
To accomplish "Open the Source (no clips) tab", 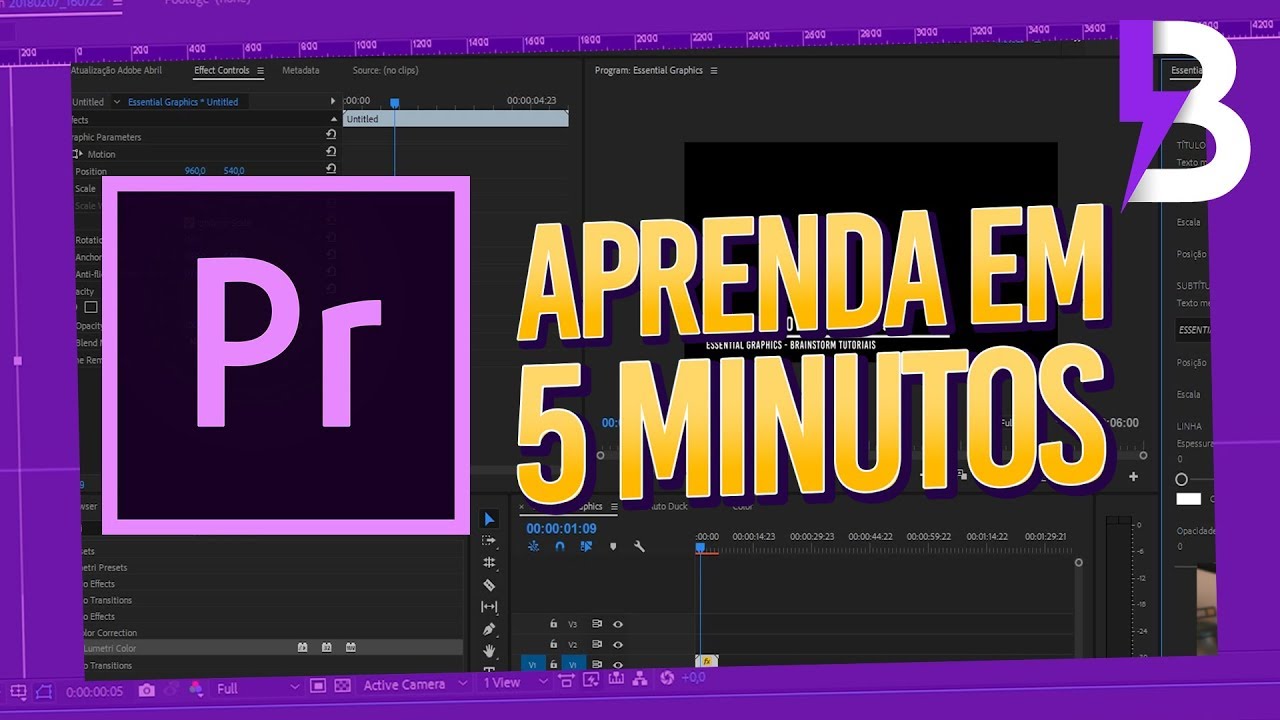I will [x=385, y=71].
